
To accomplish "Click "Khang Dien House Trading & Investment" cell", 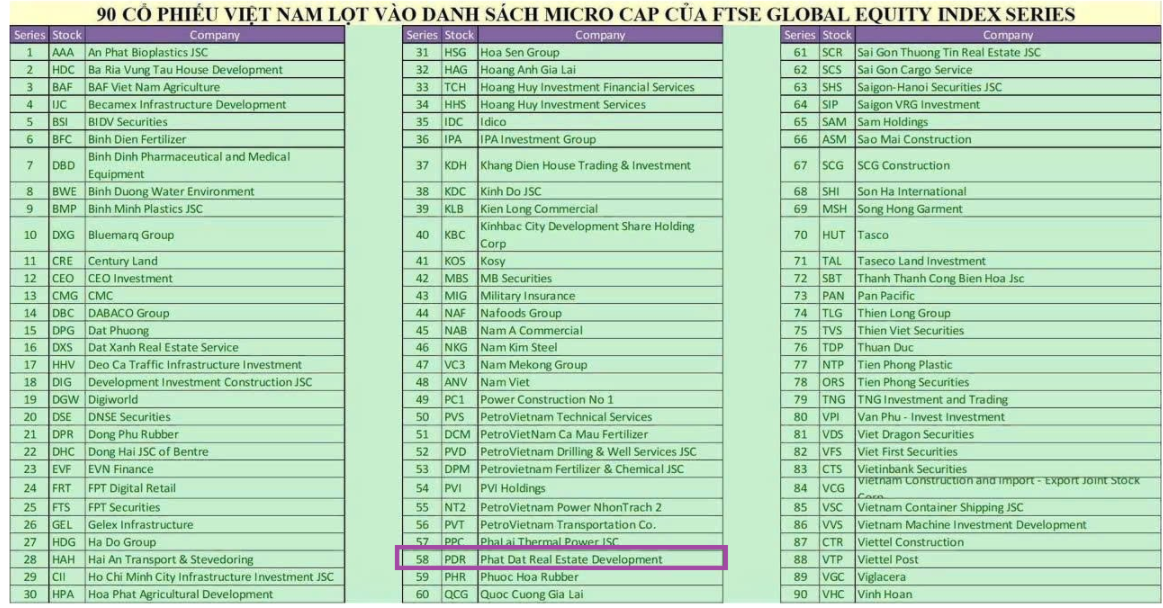I will (599, 165).
